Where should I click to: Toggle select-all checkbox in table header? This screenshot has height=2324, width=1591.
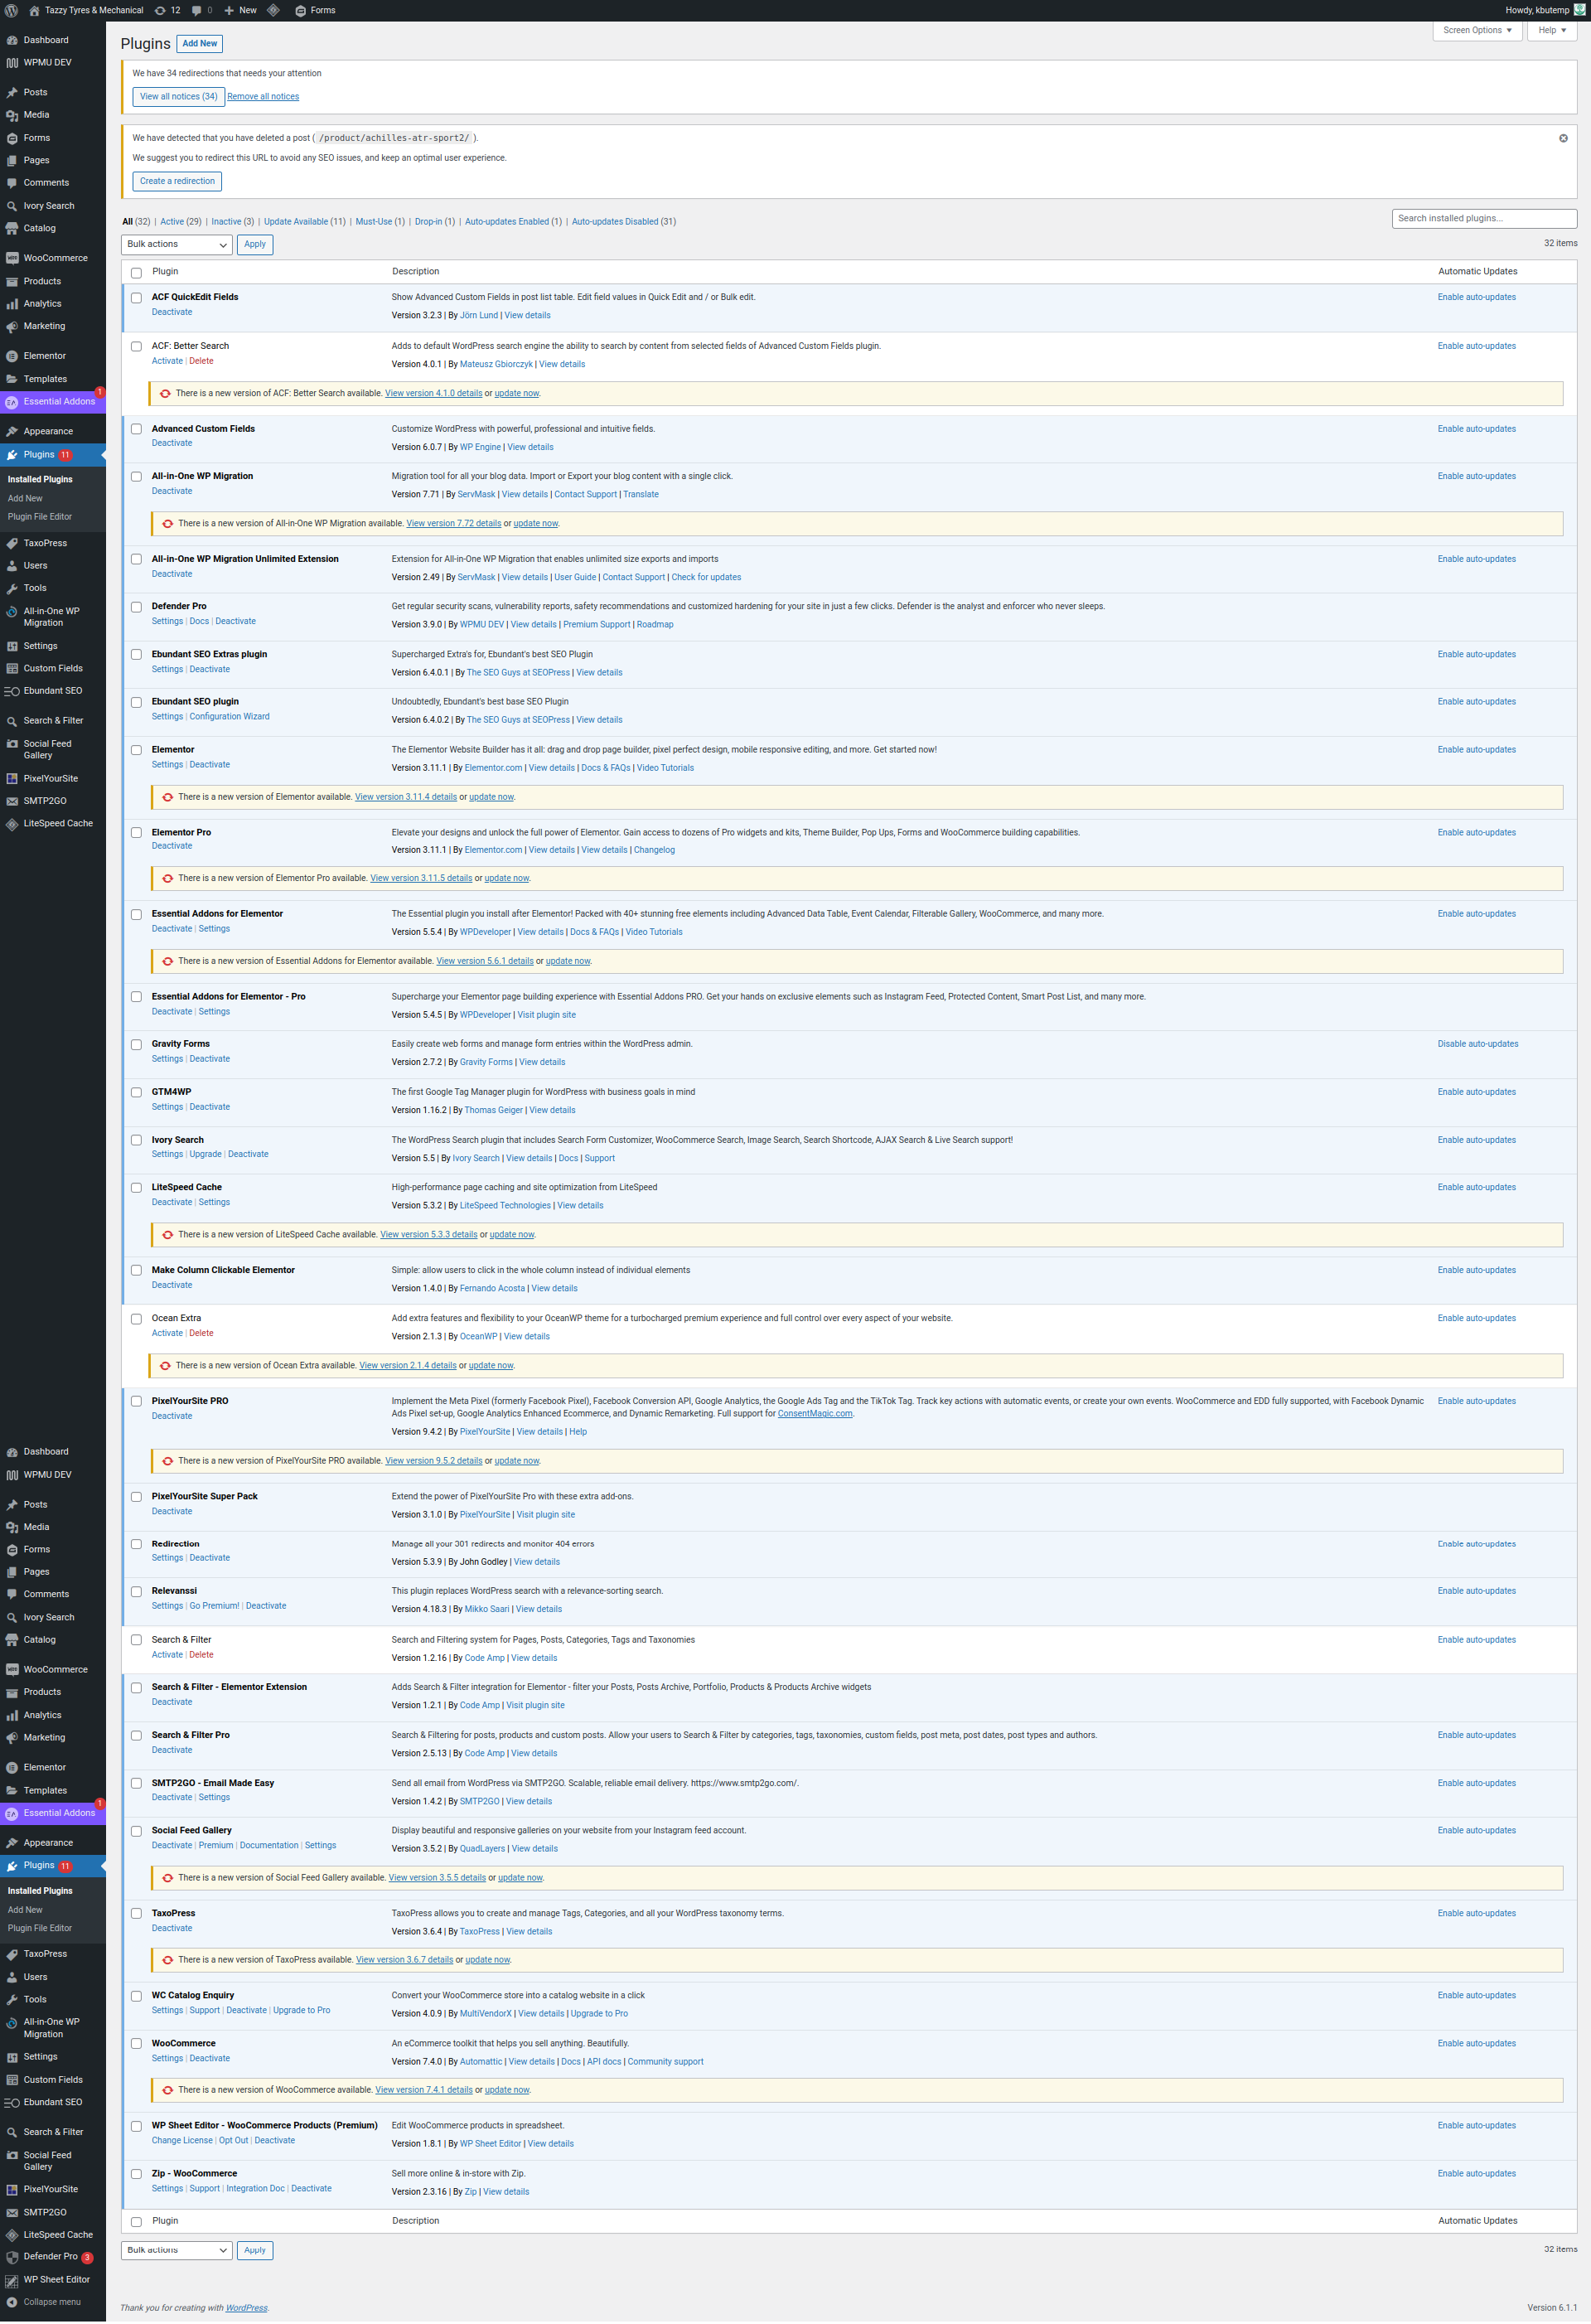pyautogui.click(x=136, y=272)
